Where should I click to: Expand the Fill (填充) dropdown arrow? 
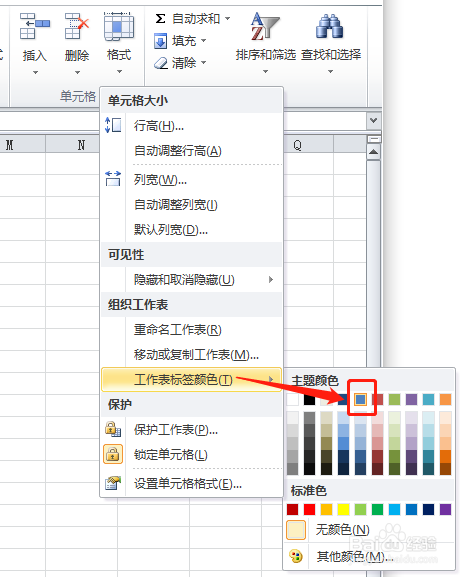204,40
